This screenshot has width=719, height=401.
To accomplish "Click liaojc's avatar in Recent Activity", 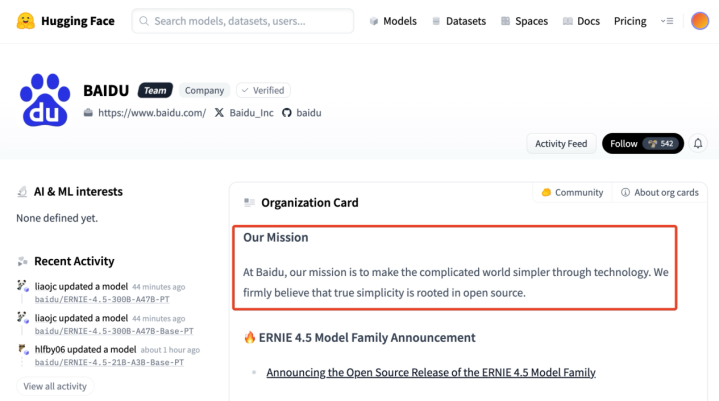I will click(23, 286).
